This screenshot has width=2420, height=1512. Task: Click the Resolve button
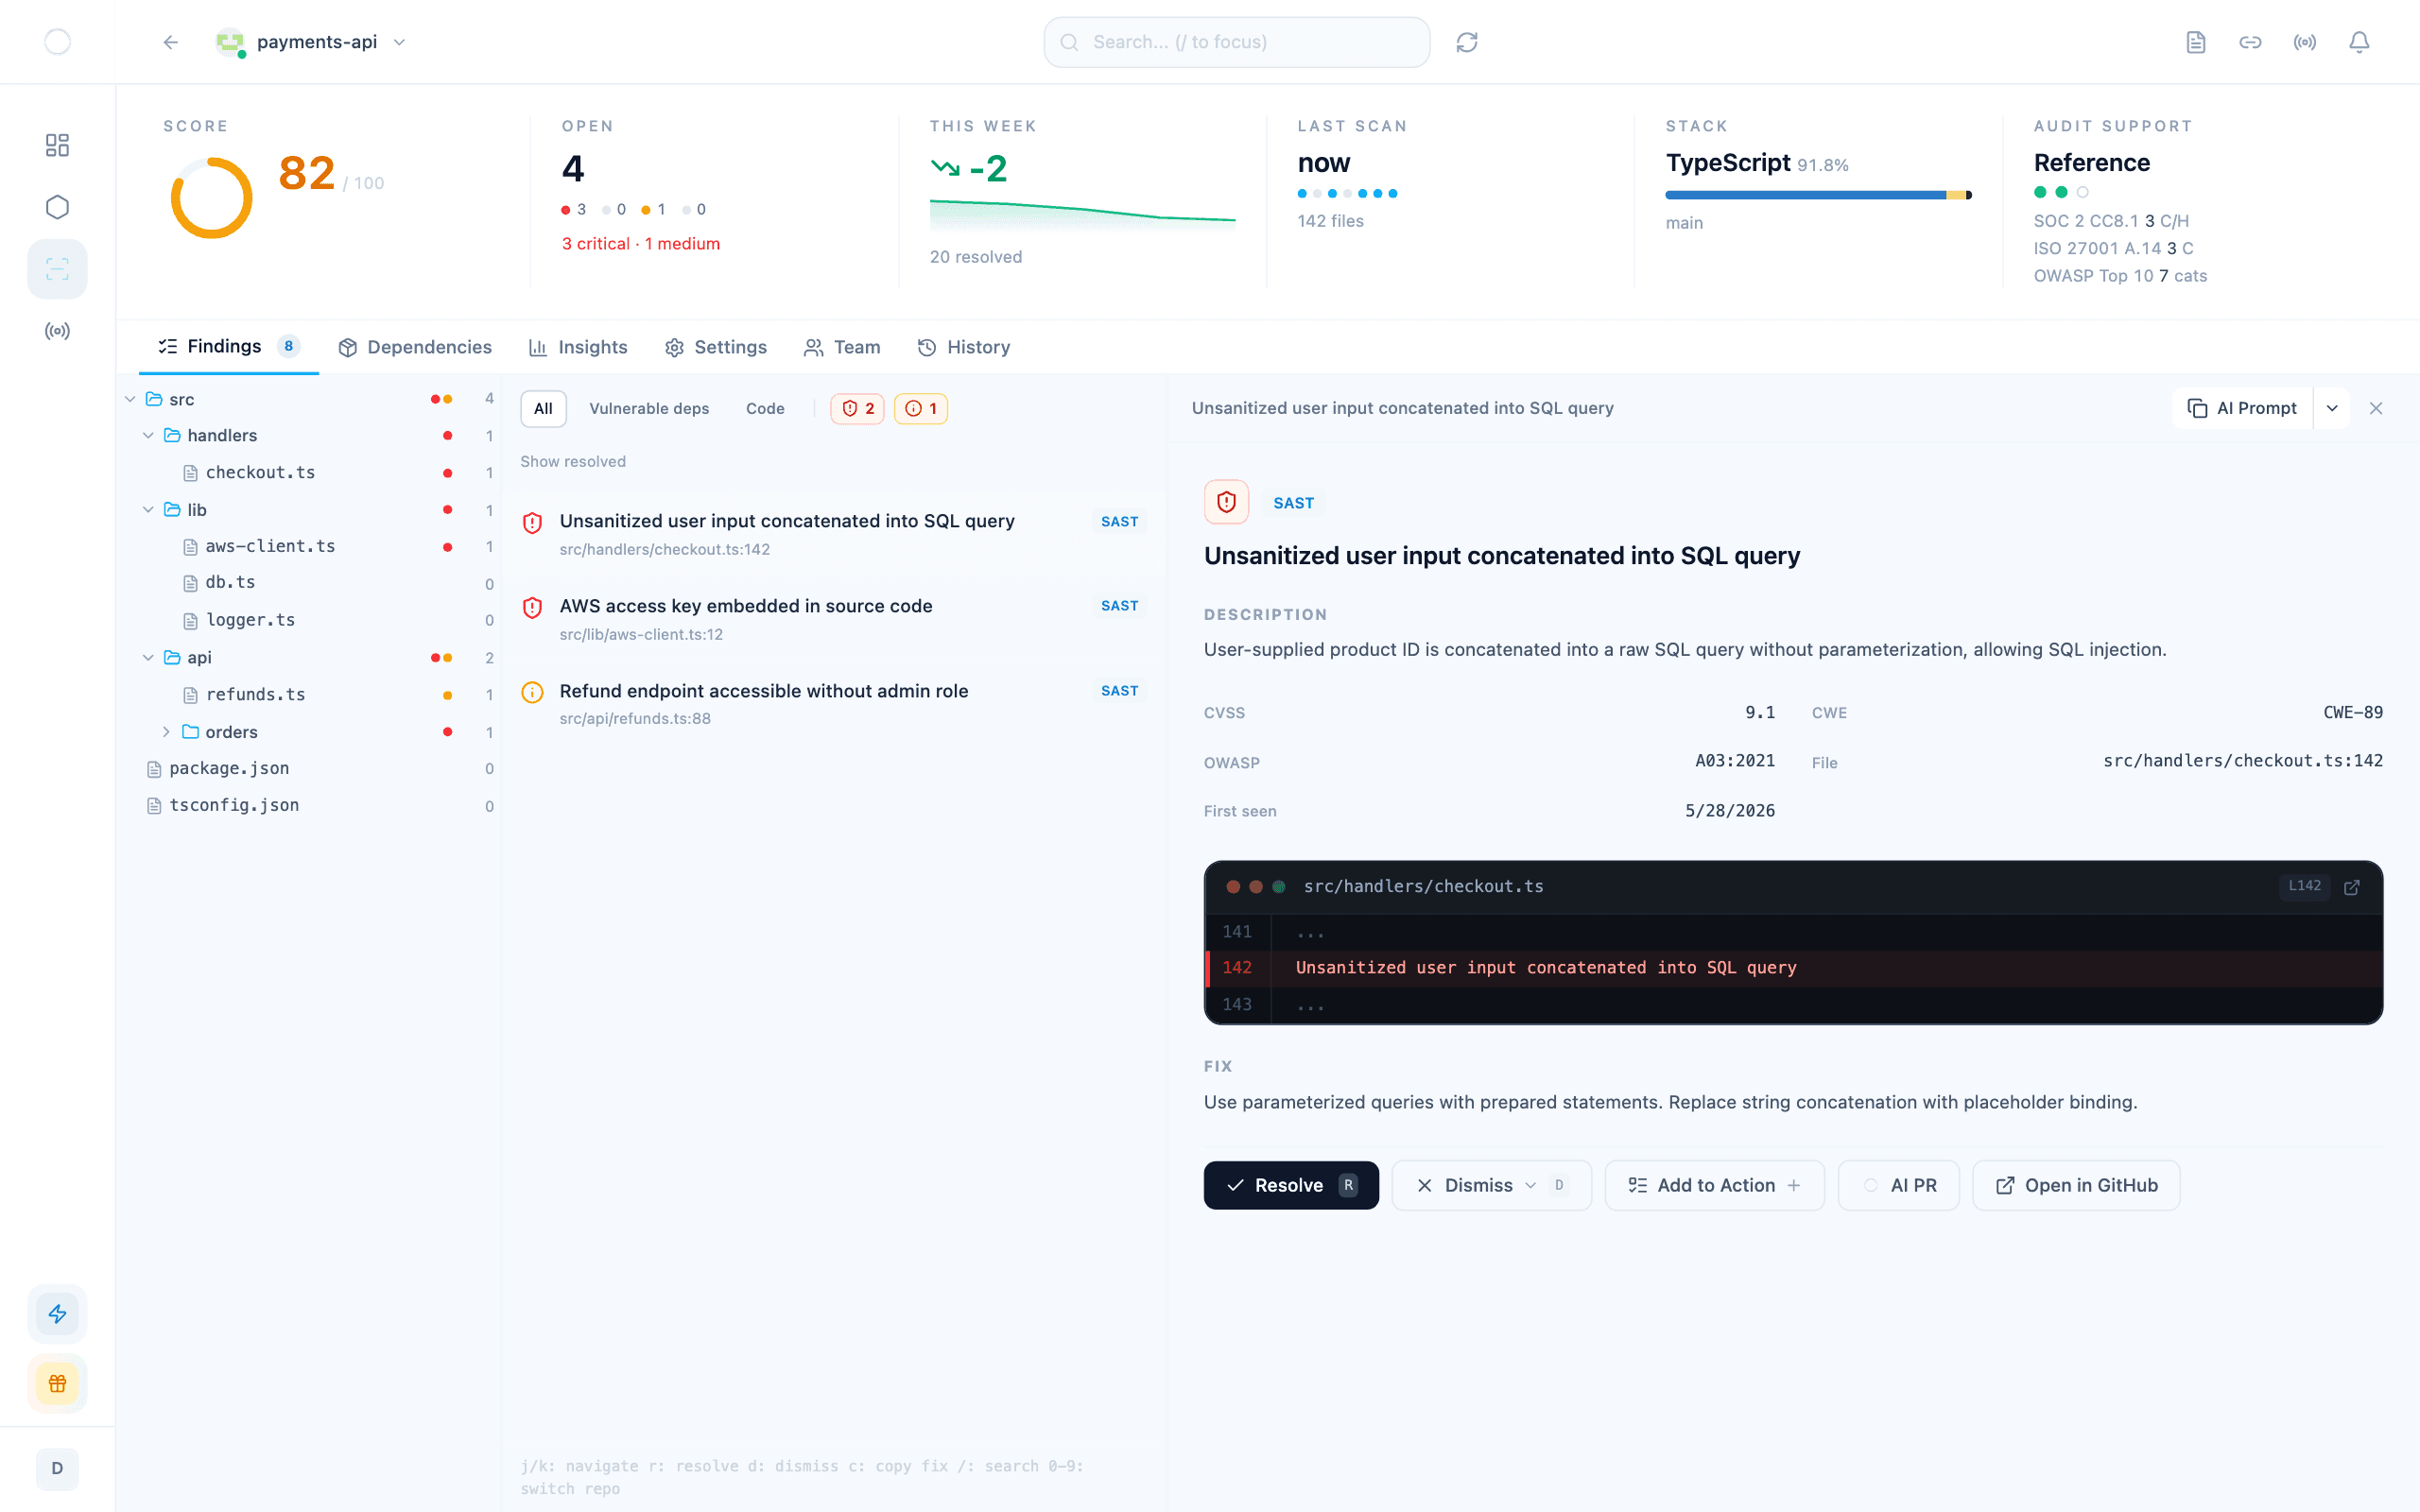[x=1291, y=1185]
